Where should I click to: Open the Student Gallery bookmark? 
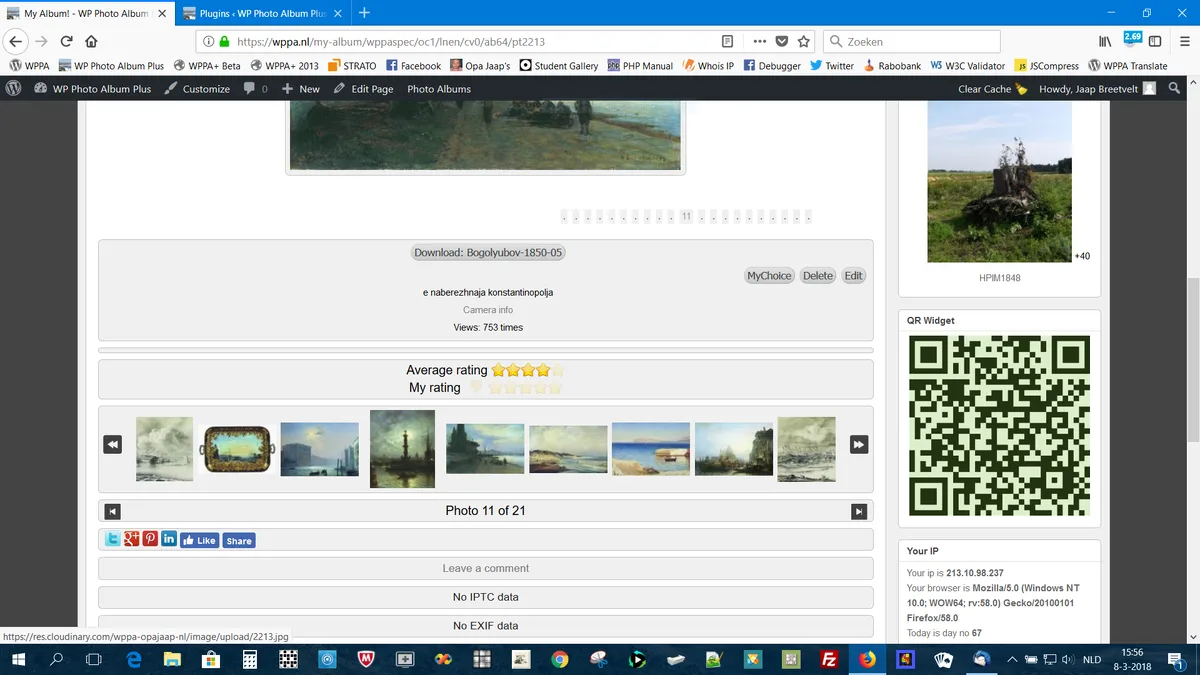coord(558,66)
